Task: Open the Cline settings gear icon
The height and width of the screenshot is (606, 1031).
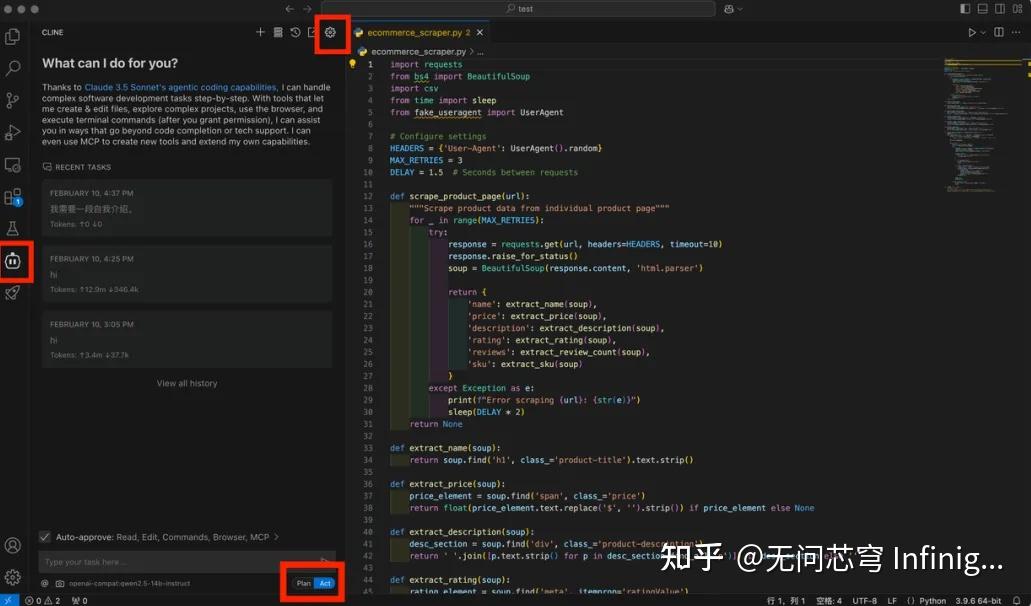Action: (x=331, y=33)
